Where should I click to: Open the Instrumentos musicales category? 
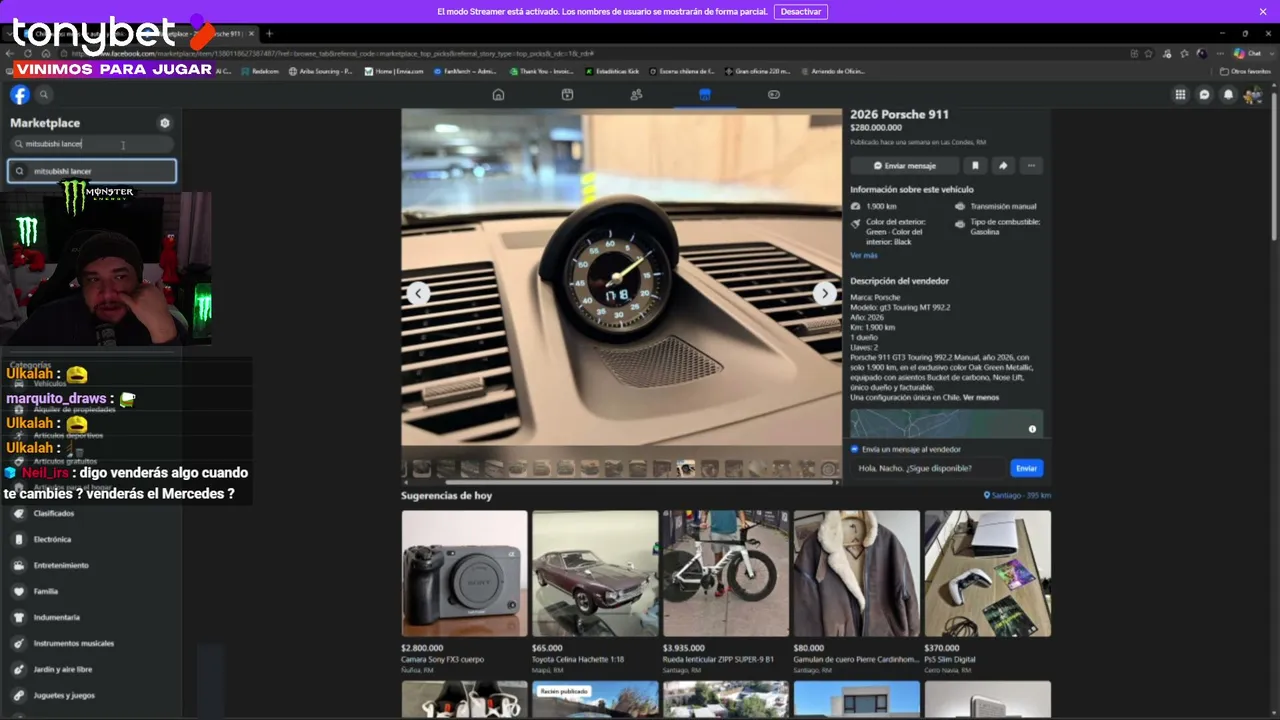[91, 644]
